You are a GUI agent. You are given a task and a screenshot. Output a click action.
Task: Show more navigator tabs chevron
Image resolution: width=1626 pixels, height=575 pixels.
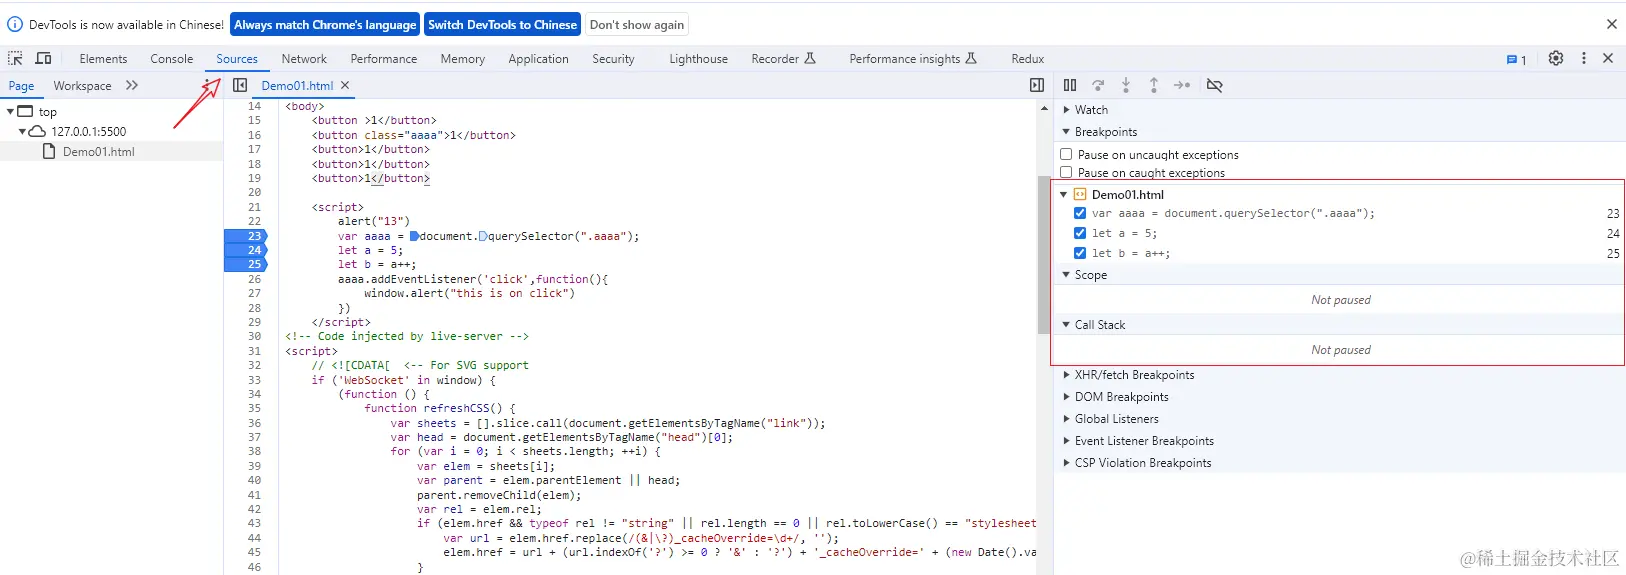[x=132, y=85]
